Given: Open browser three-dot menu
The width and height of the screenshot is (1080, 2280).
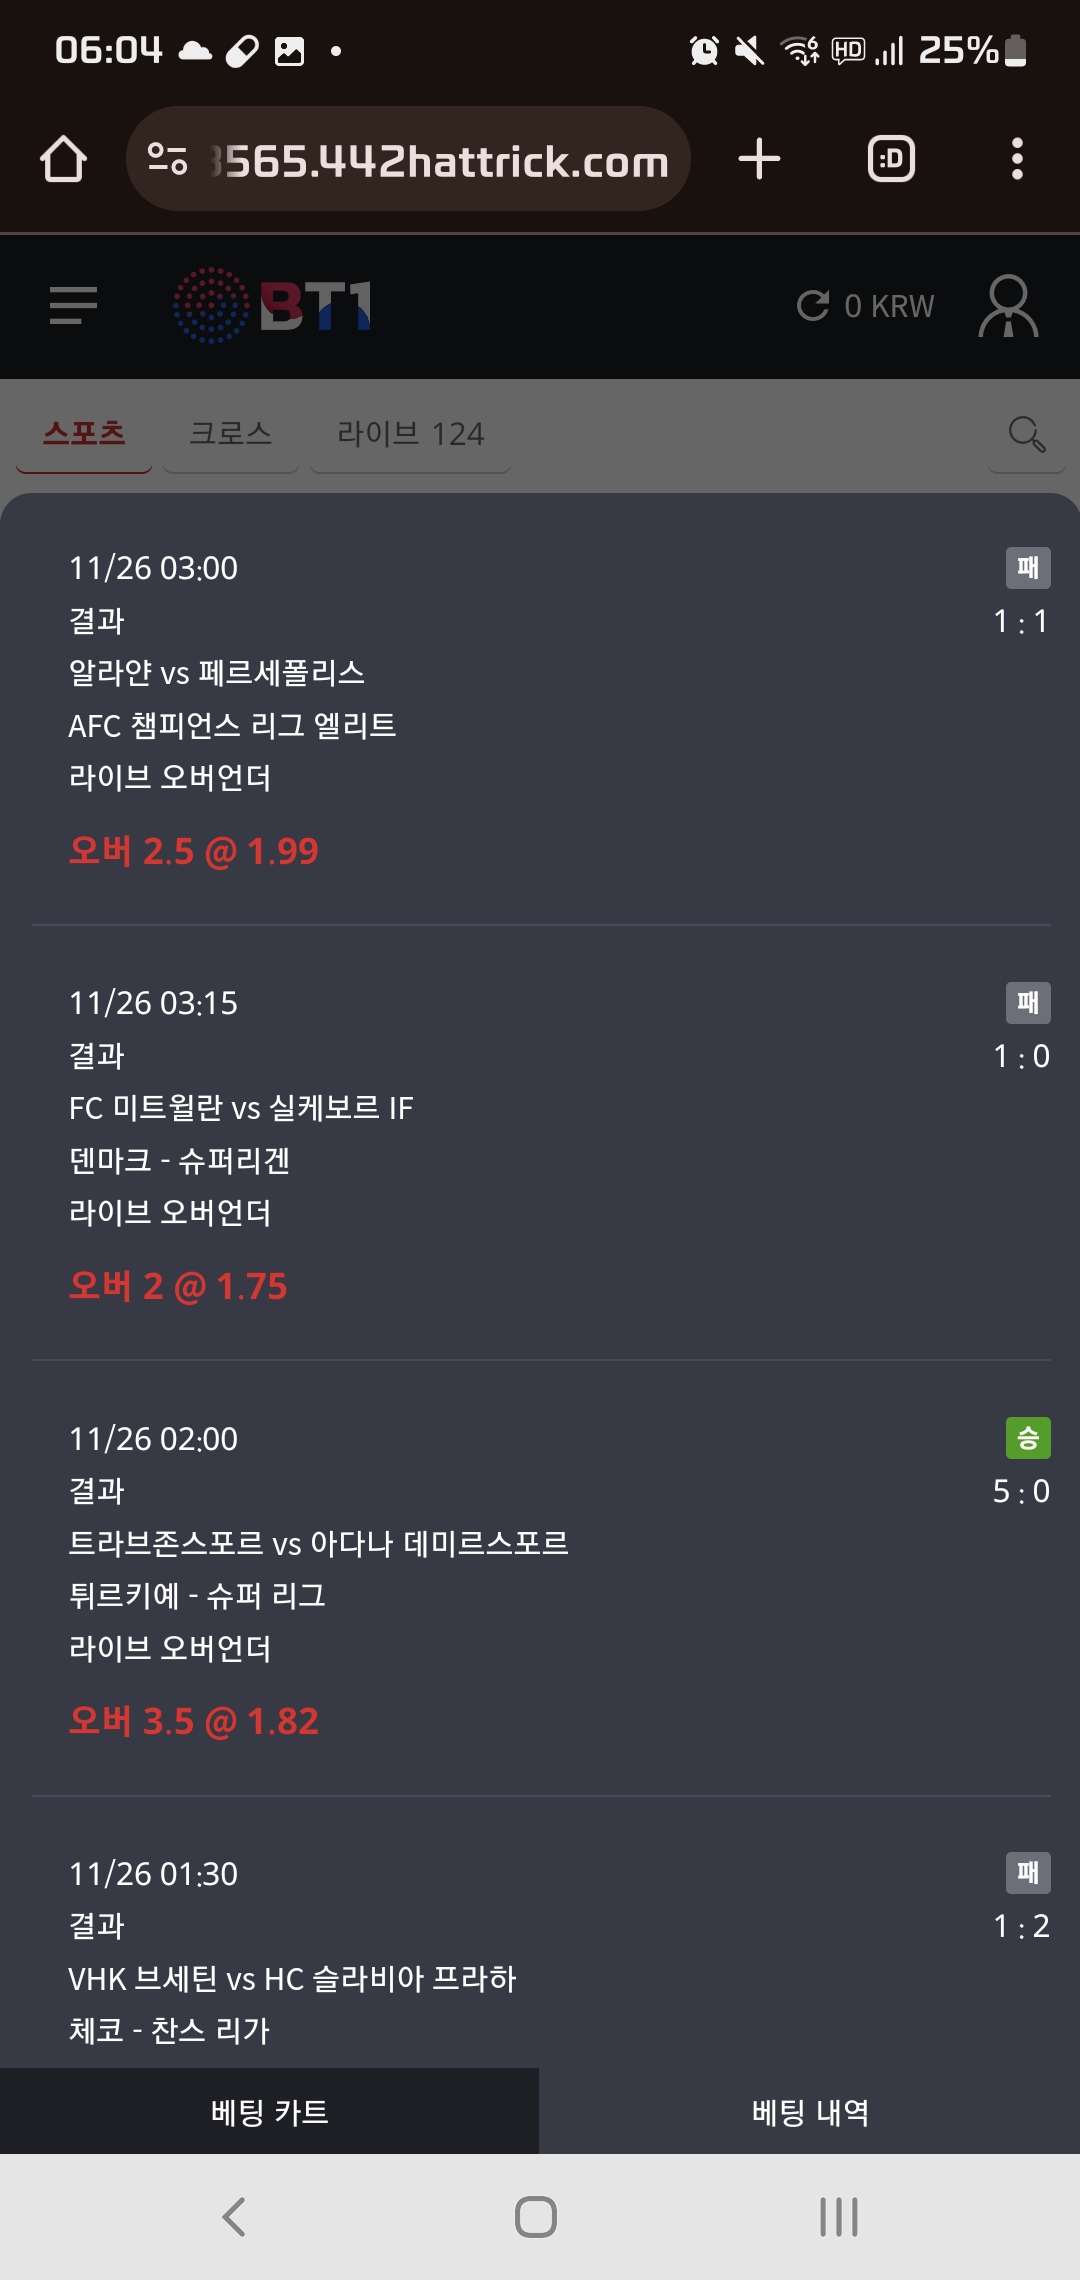Looking at the screenshot, I should tap(1017, 160).
